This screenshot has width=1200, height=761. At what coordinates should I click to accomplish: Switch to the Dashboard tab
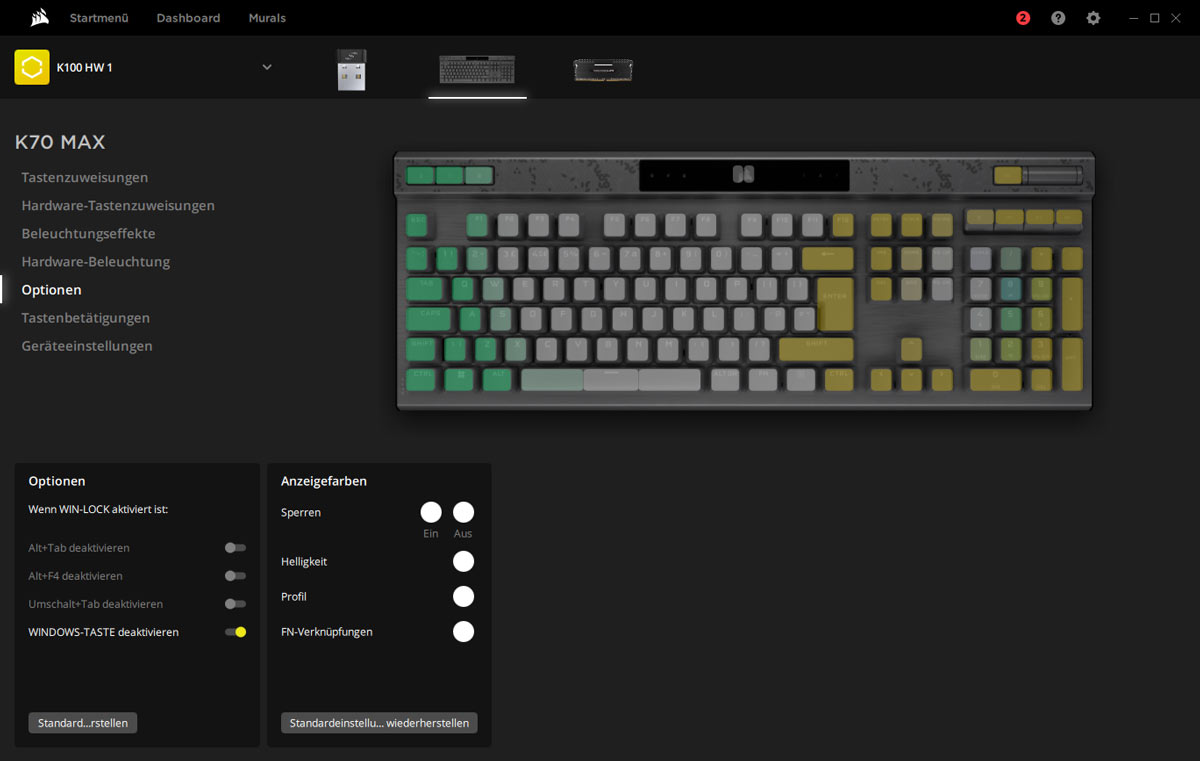[x=188, y=18]
